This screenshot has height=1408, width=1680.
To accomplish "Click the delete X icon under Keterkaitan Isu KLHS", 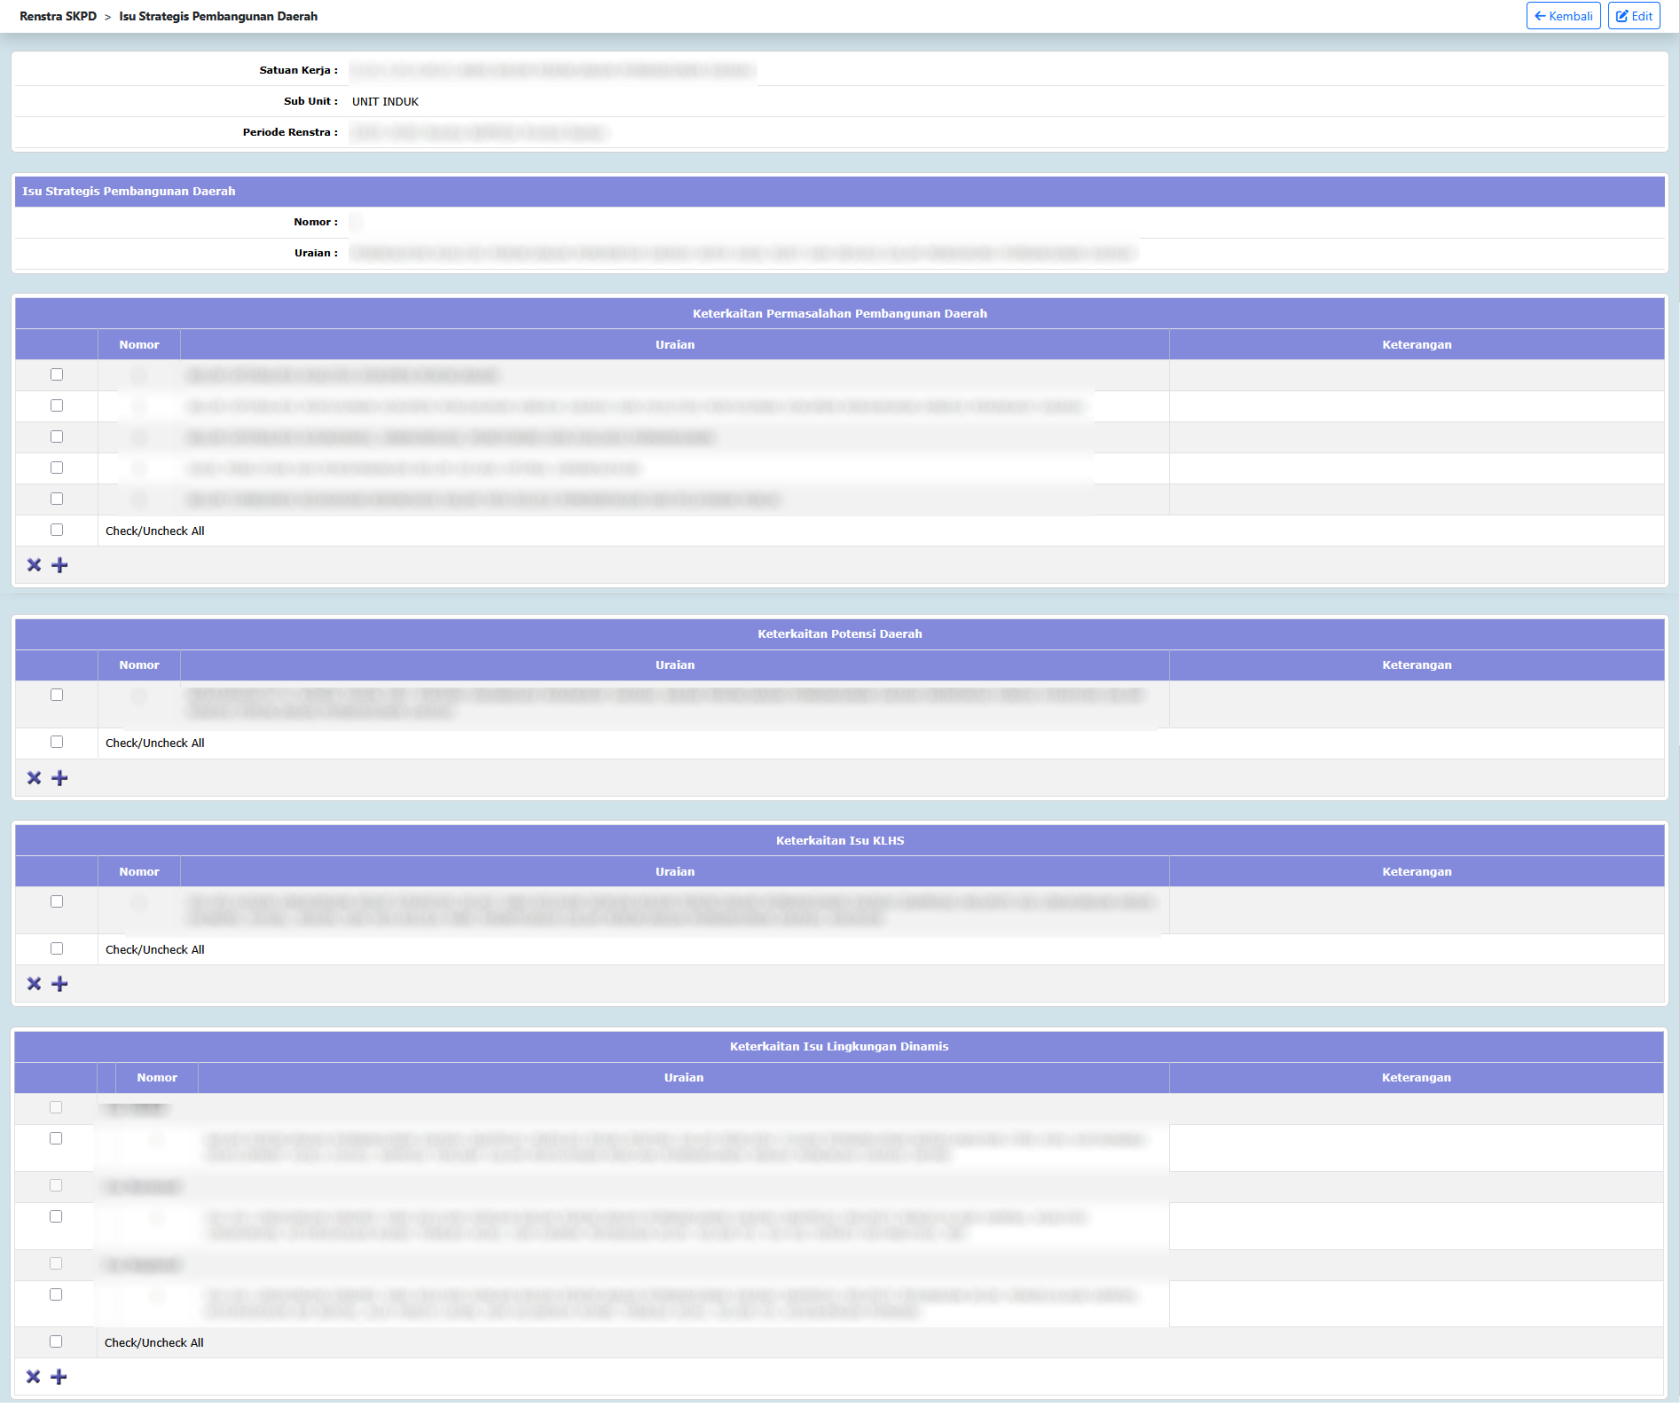I will 34,984.
